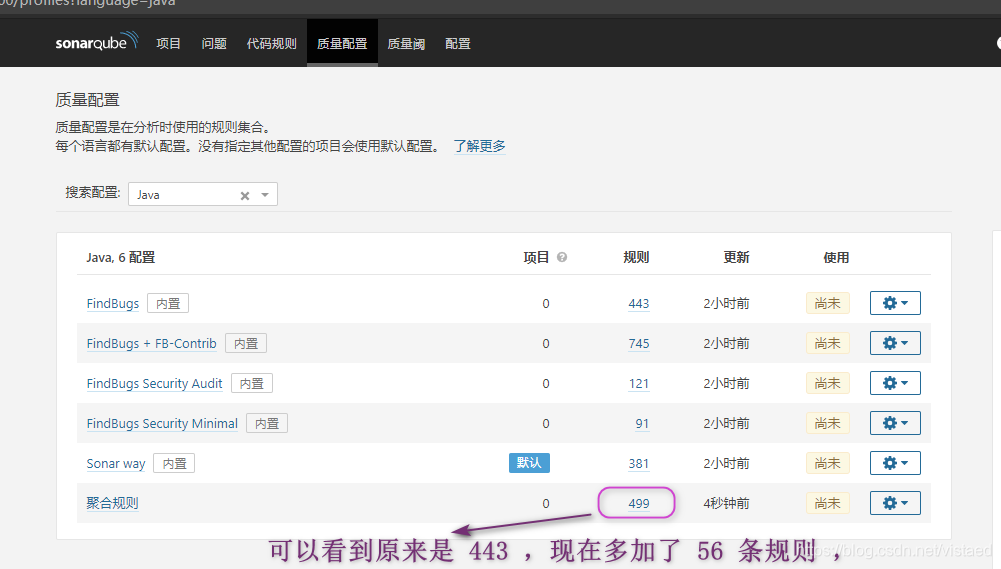Screen dimensions: 1001x569
Task: Click 尚未 status in the 聚合规则 row
Action: coord(827,503)
